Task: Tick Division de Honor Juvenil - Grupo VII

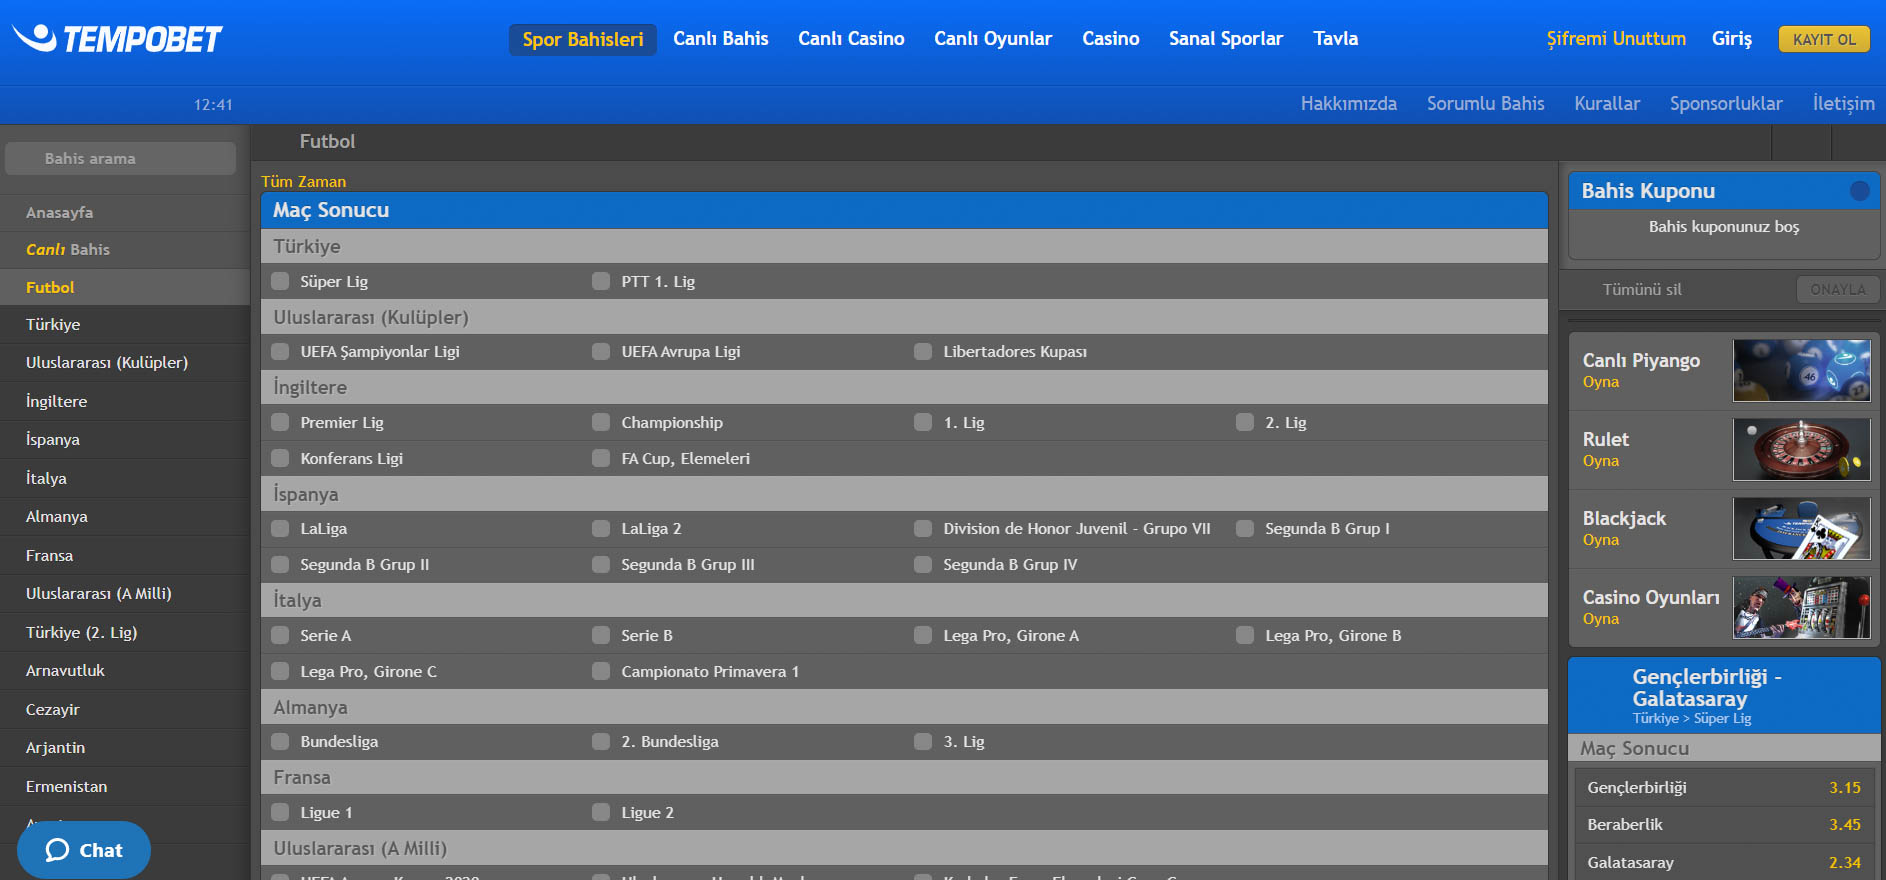Action: pos(923,528)
